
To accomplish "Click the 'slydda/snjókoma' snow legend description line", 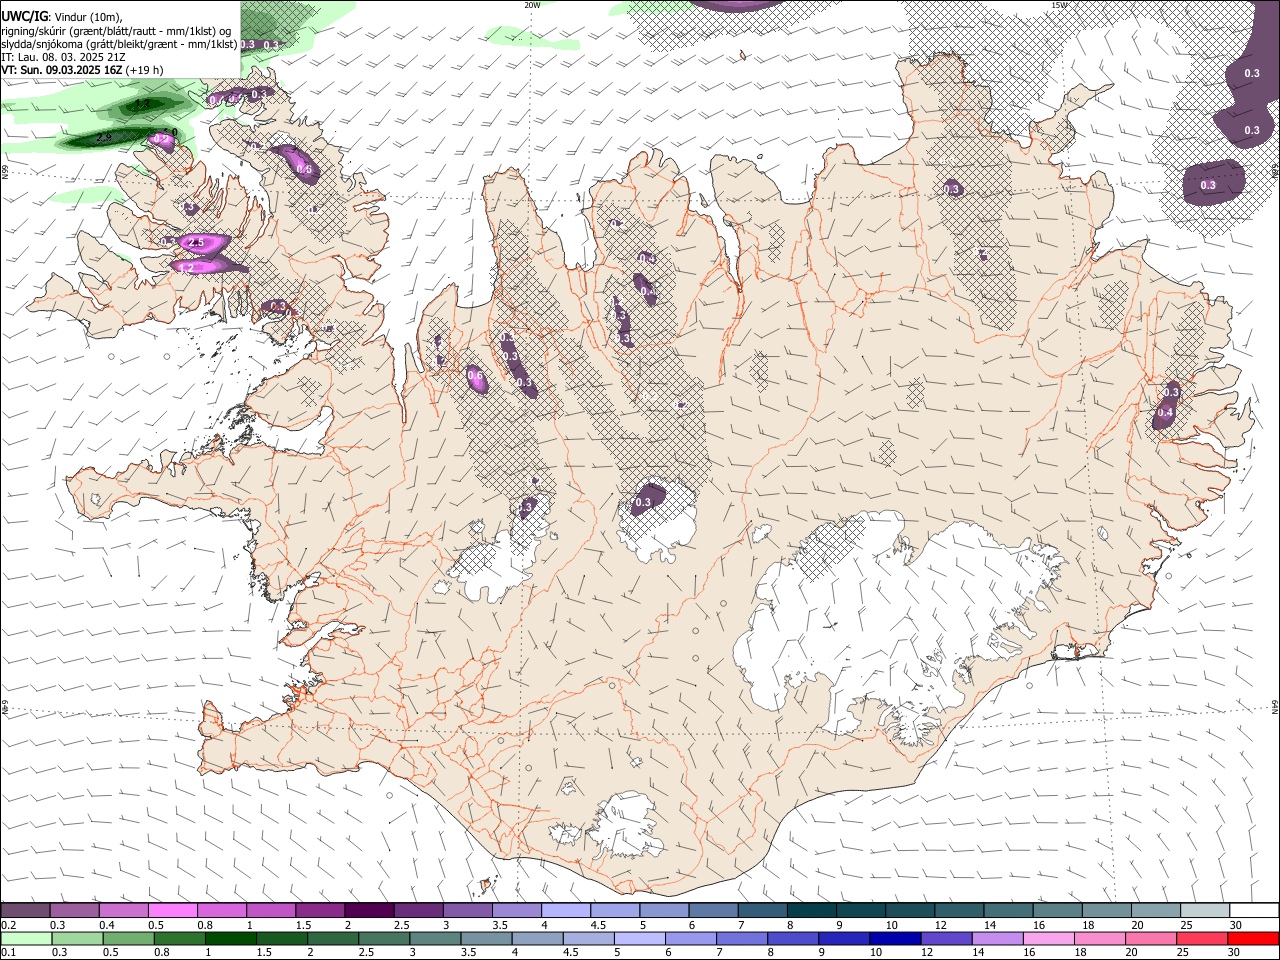I will click(x=119, y=44).
